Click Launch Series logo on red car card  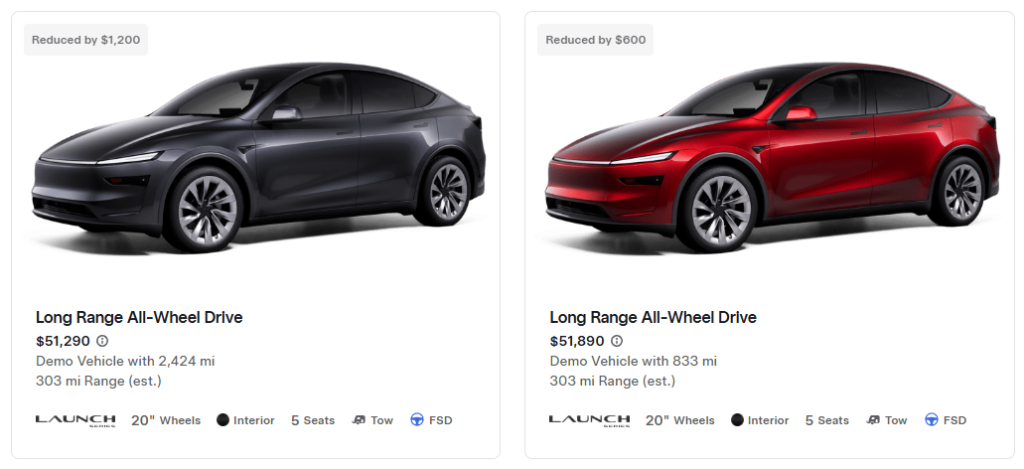click(589, 420)
